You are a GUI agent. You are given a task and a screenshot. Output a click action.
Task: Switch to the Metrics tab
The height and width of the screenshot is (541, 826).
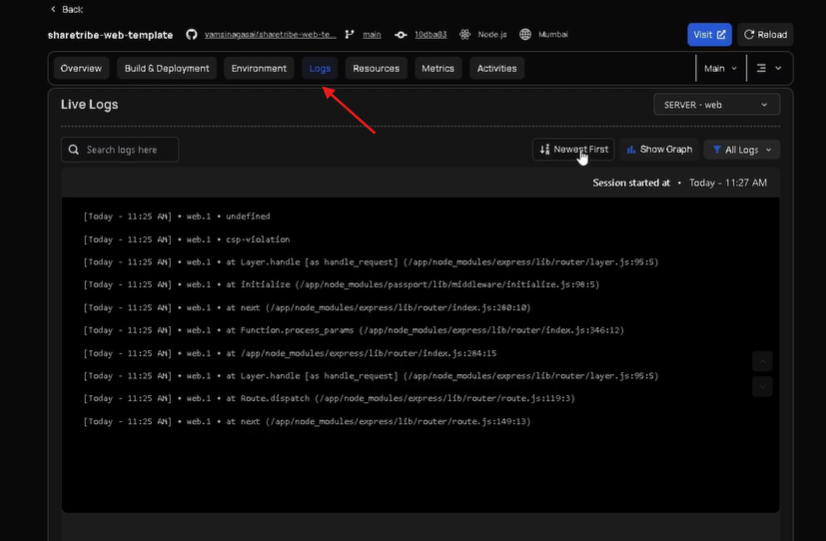point(438,68)
